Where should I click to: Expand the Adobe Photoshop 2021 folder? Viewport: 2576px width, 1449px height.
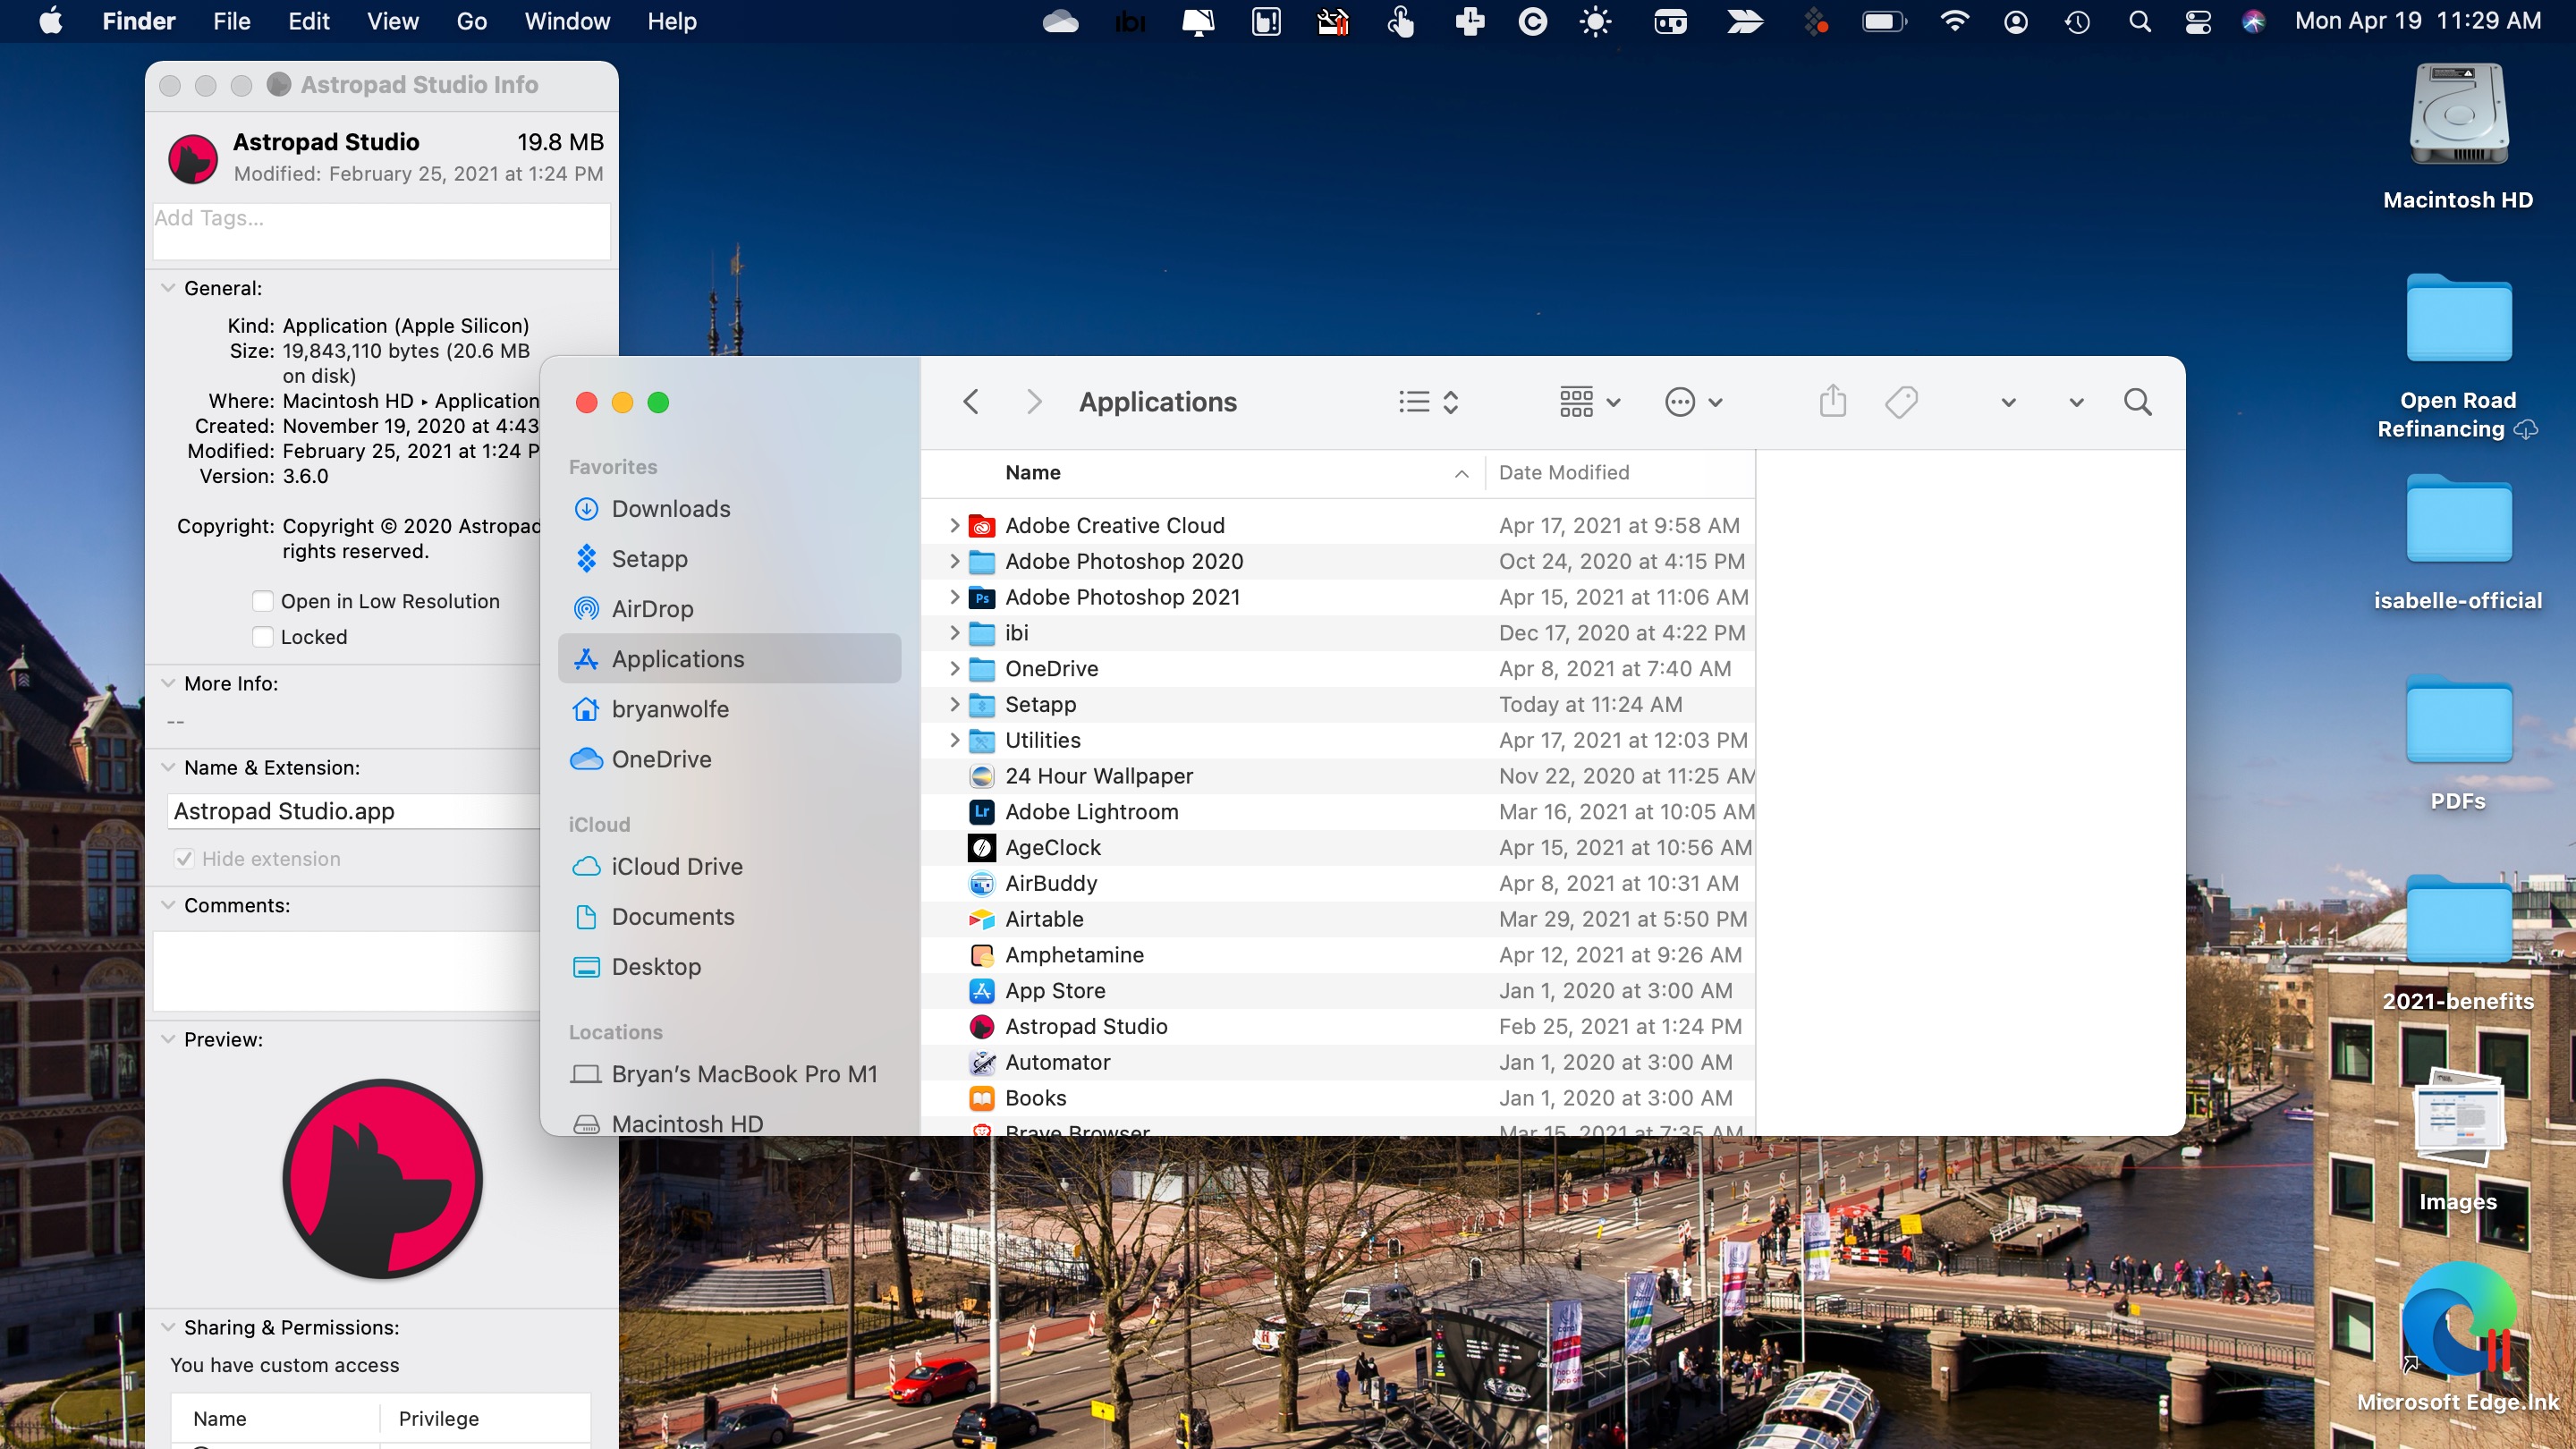[x=954, y=597]
